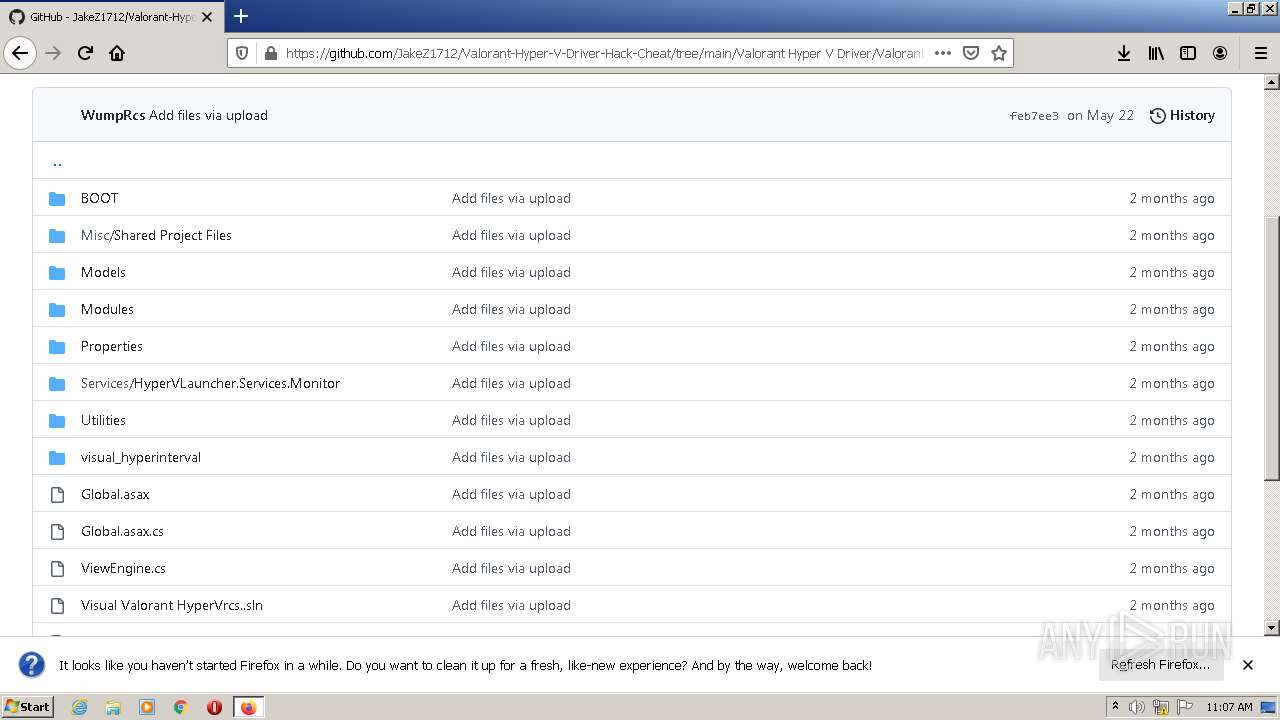Toggle the sidebar view icon

click(x=1188, y=53)
